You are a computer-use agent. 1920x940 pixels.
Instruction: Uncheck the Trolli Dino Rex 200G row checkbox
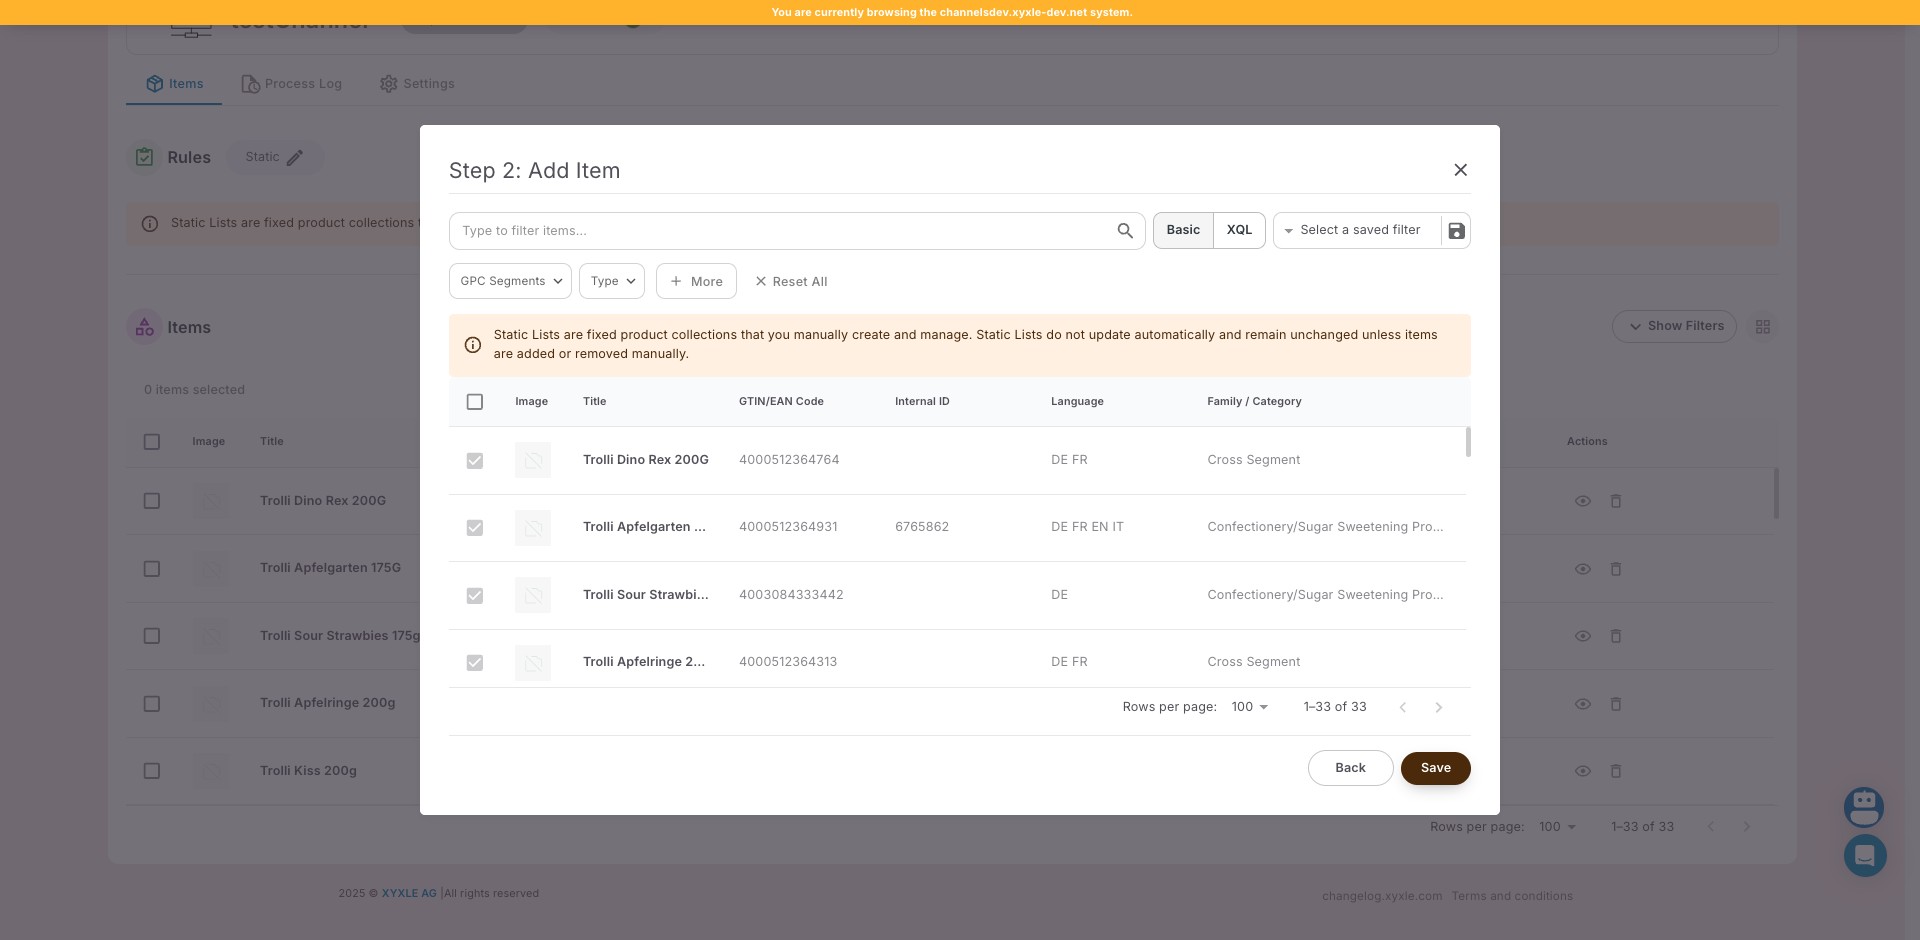(x=475, y=461)
